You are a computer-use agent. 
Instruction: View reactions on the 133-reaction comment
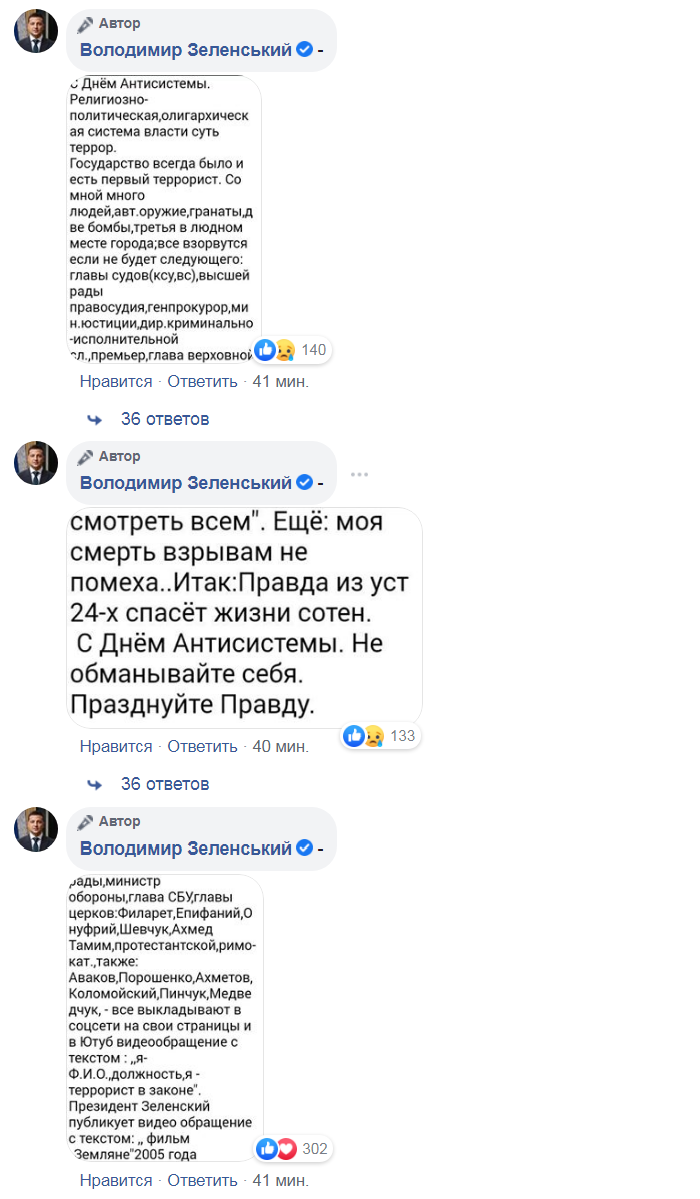[379, 736]
